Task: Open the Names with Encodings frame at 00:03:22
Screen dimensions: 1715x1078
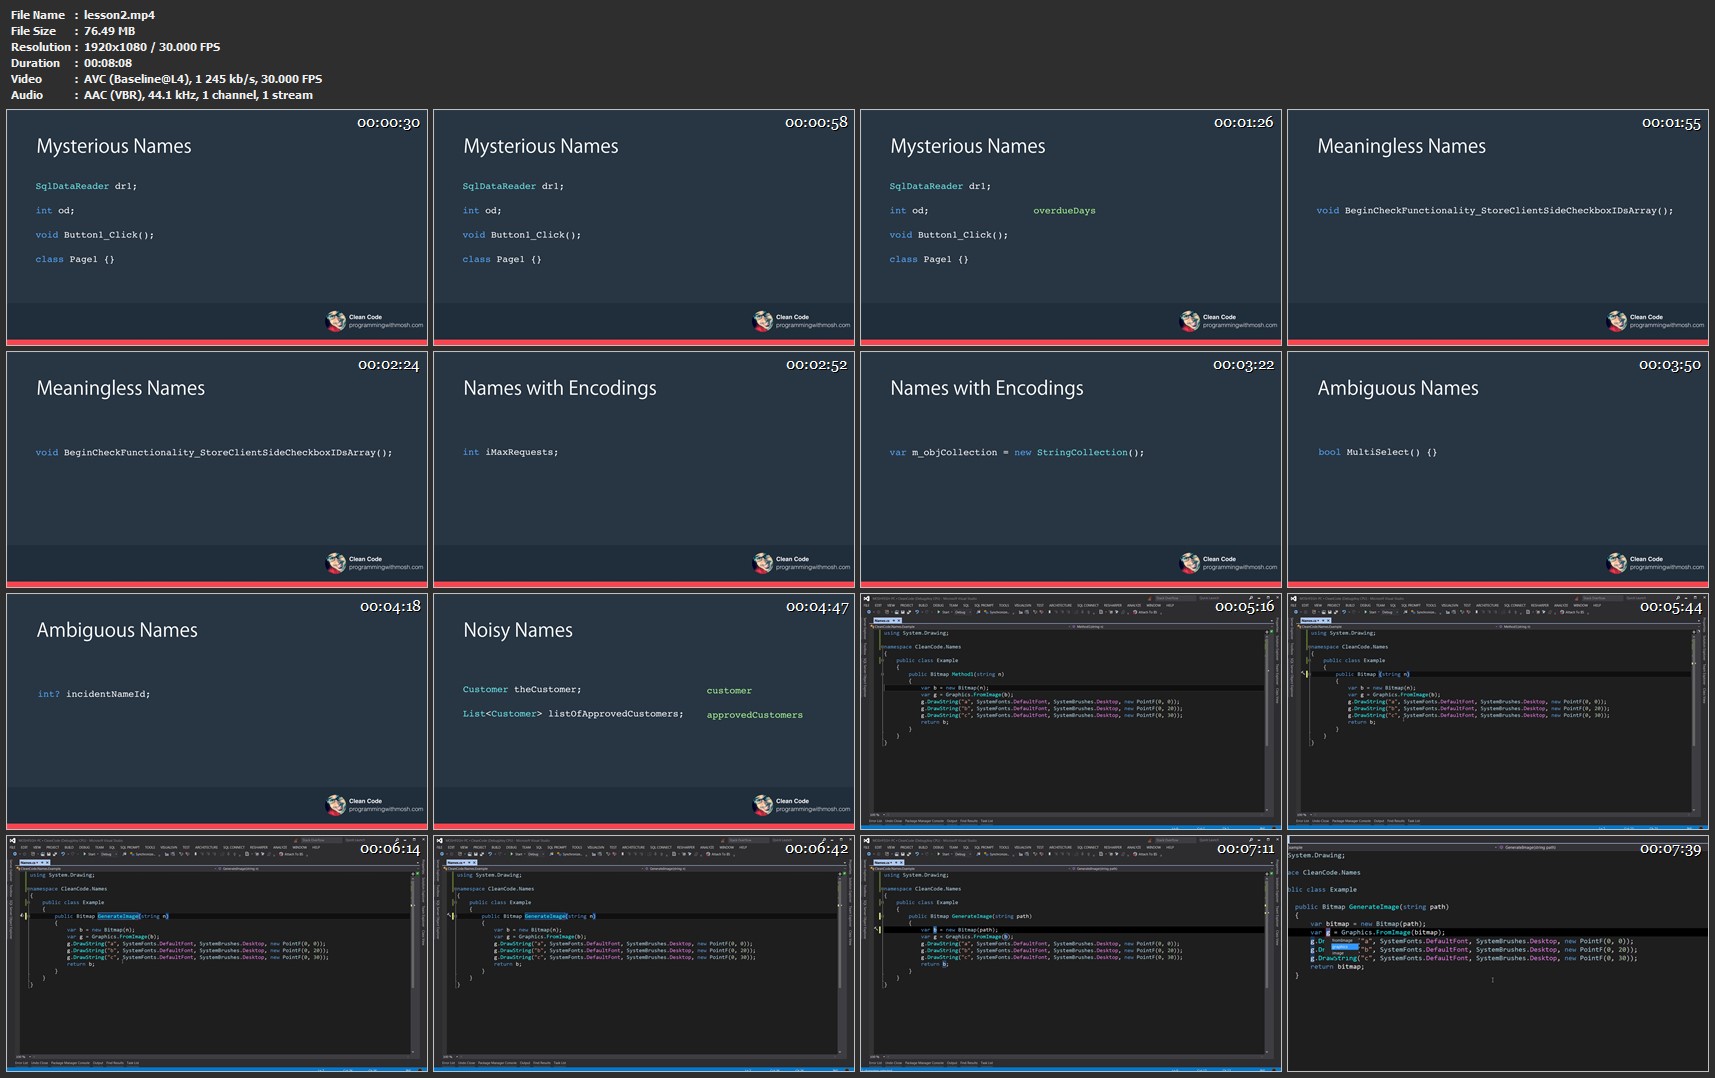Action: (1071, 469)
